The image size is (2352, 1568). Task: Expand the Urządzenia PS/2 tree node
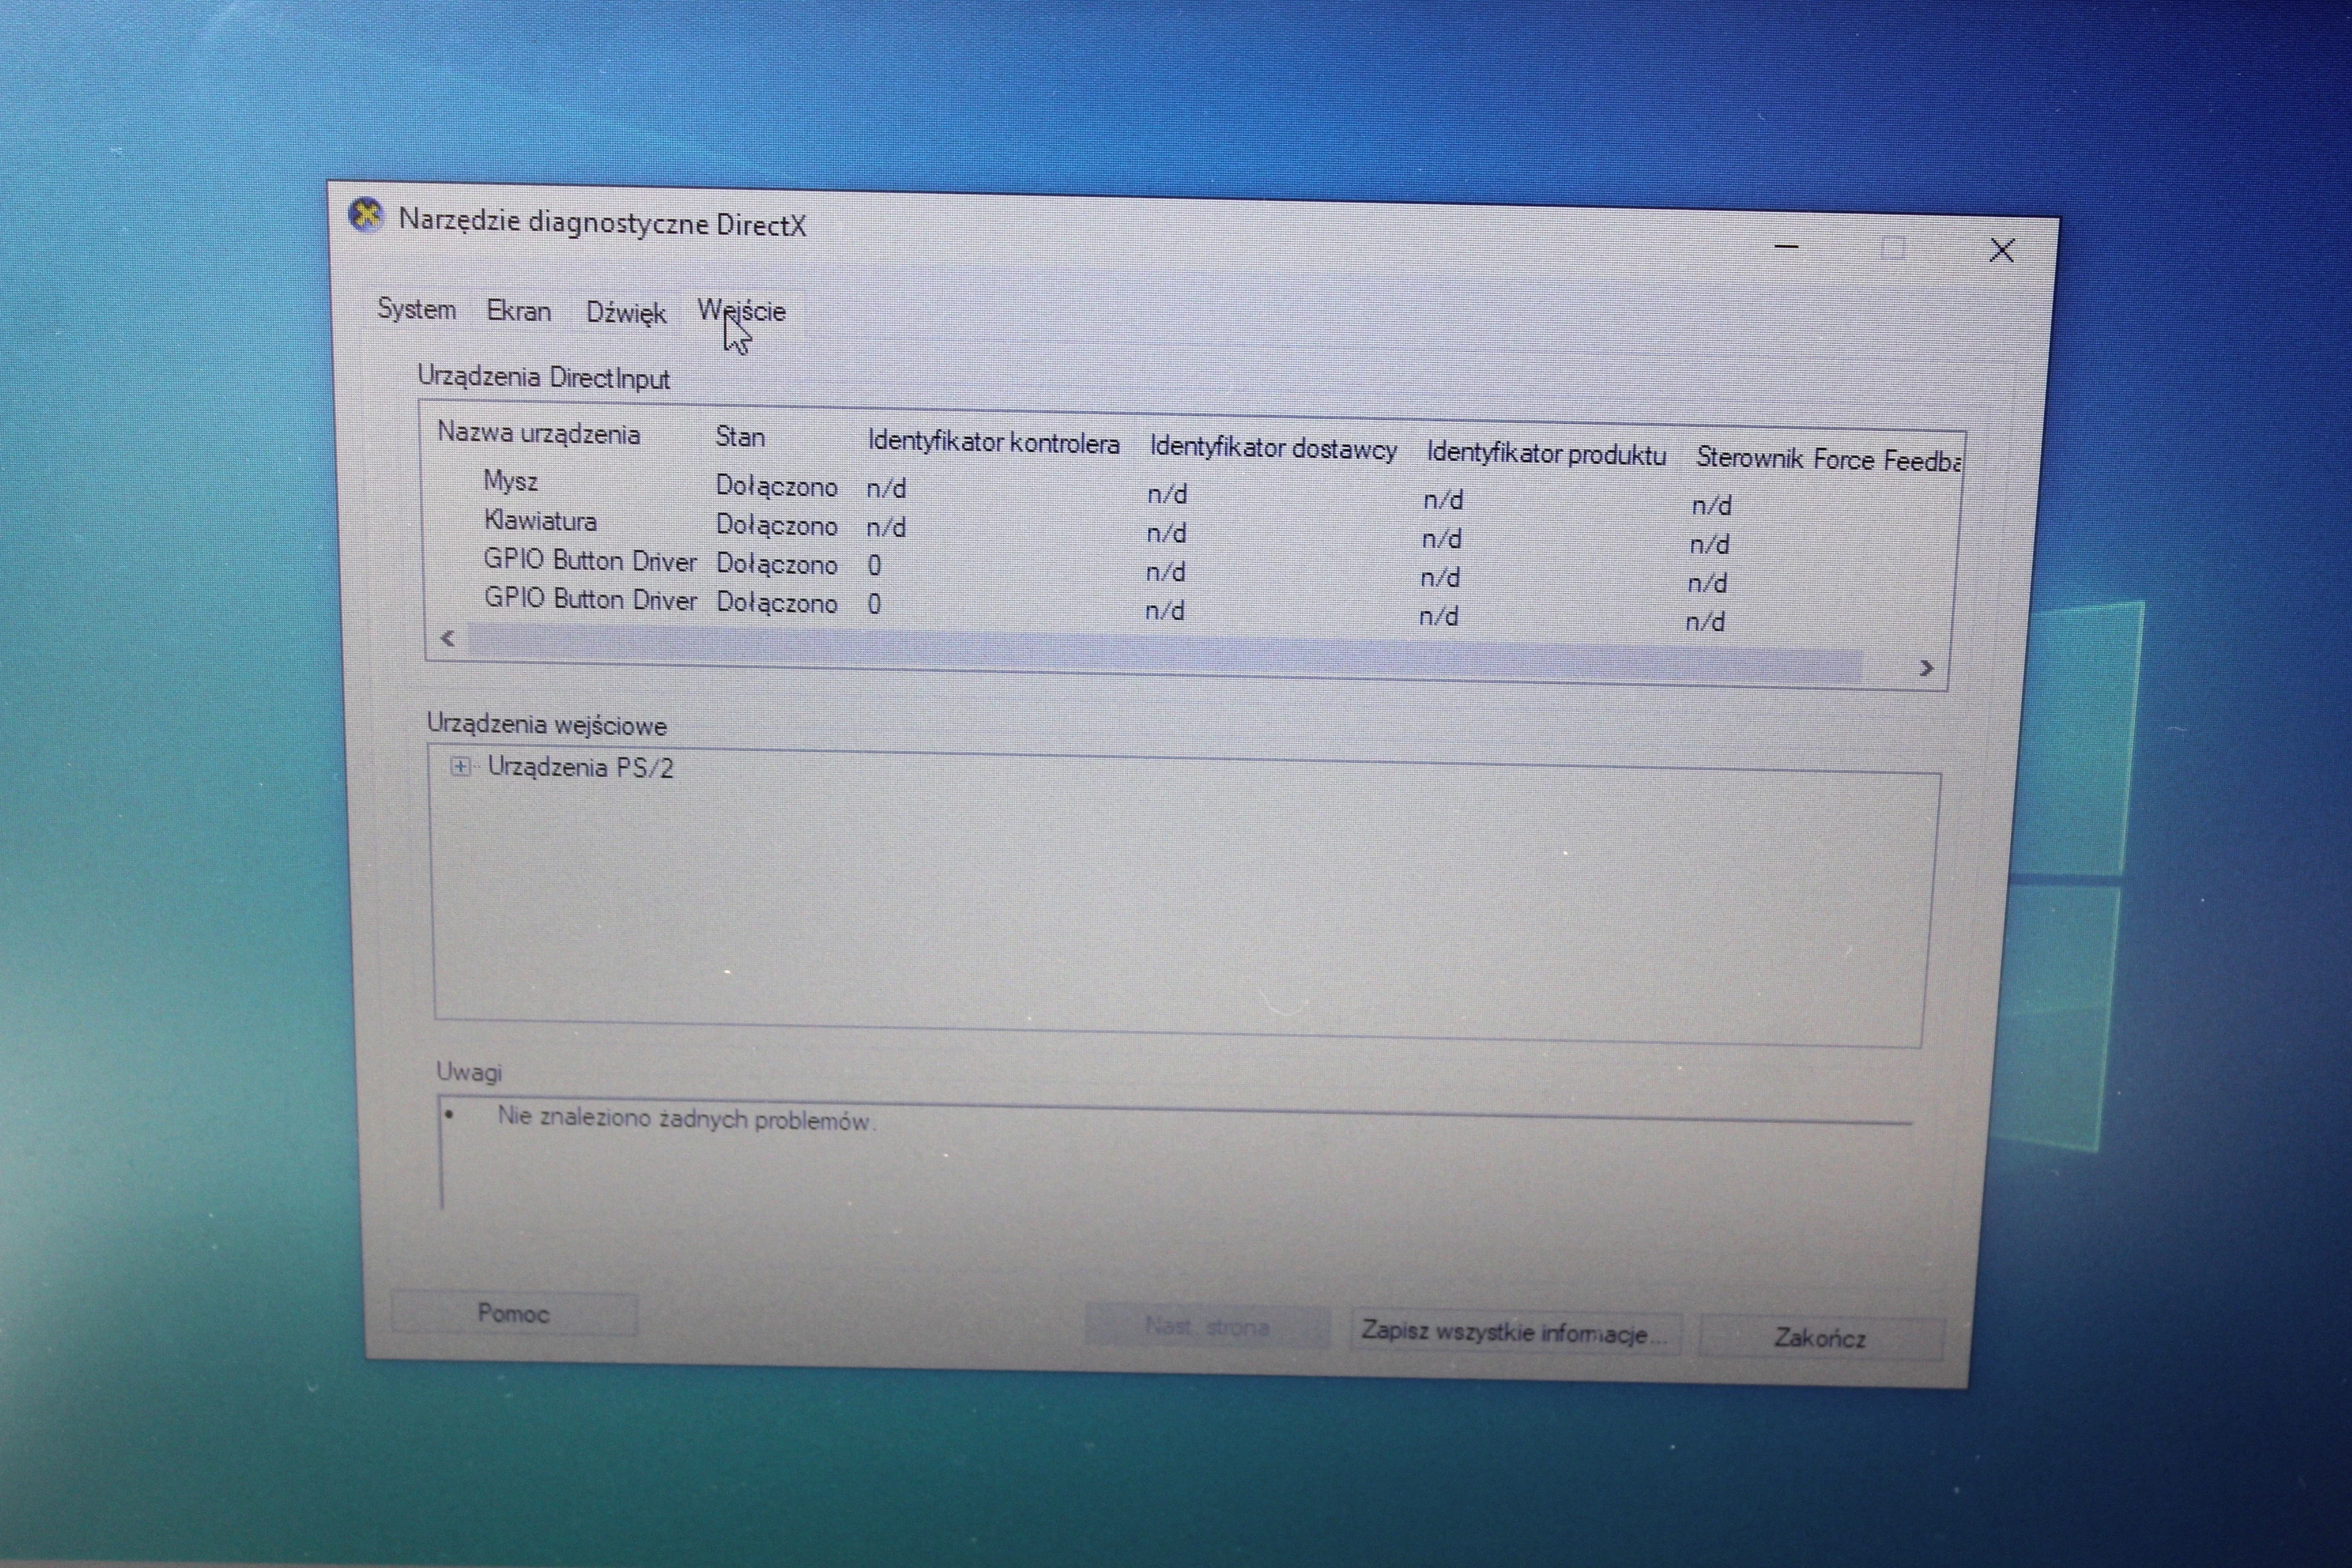460,767
